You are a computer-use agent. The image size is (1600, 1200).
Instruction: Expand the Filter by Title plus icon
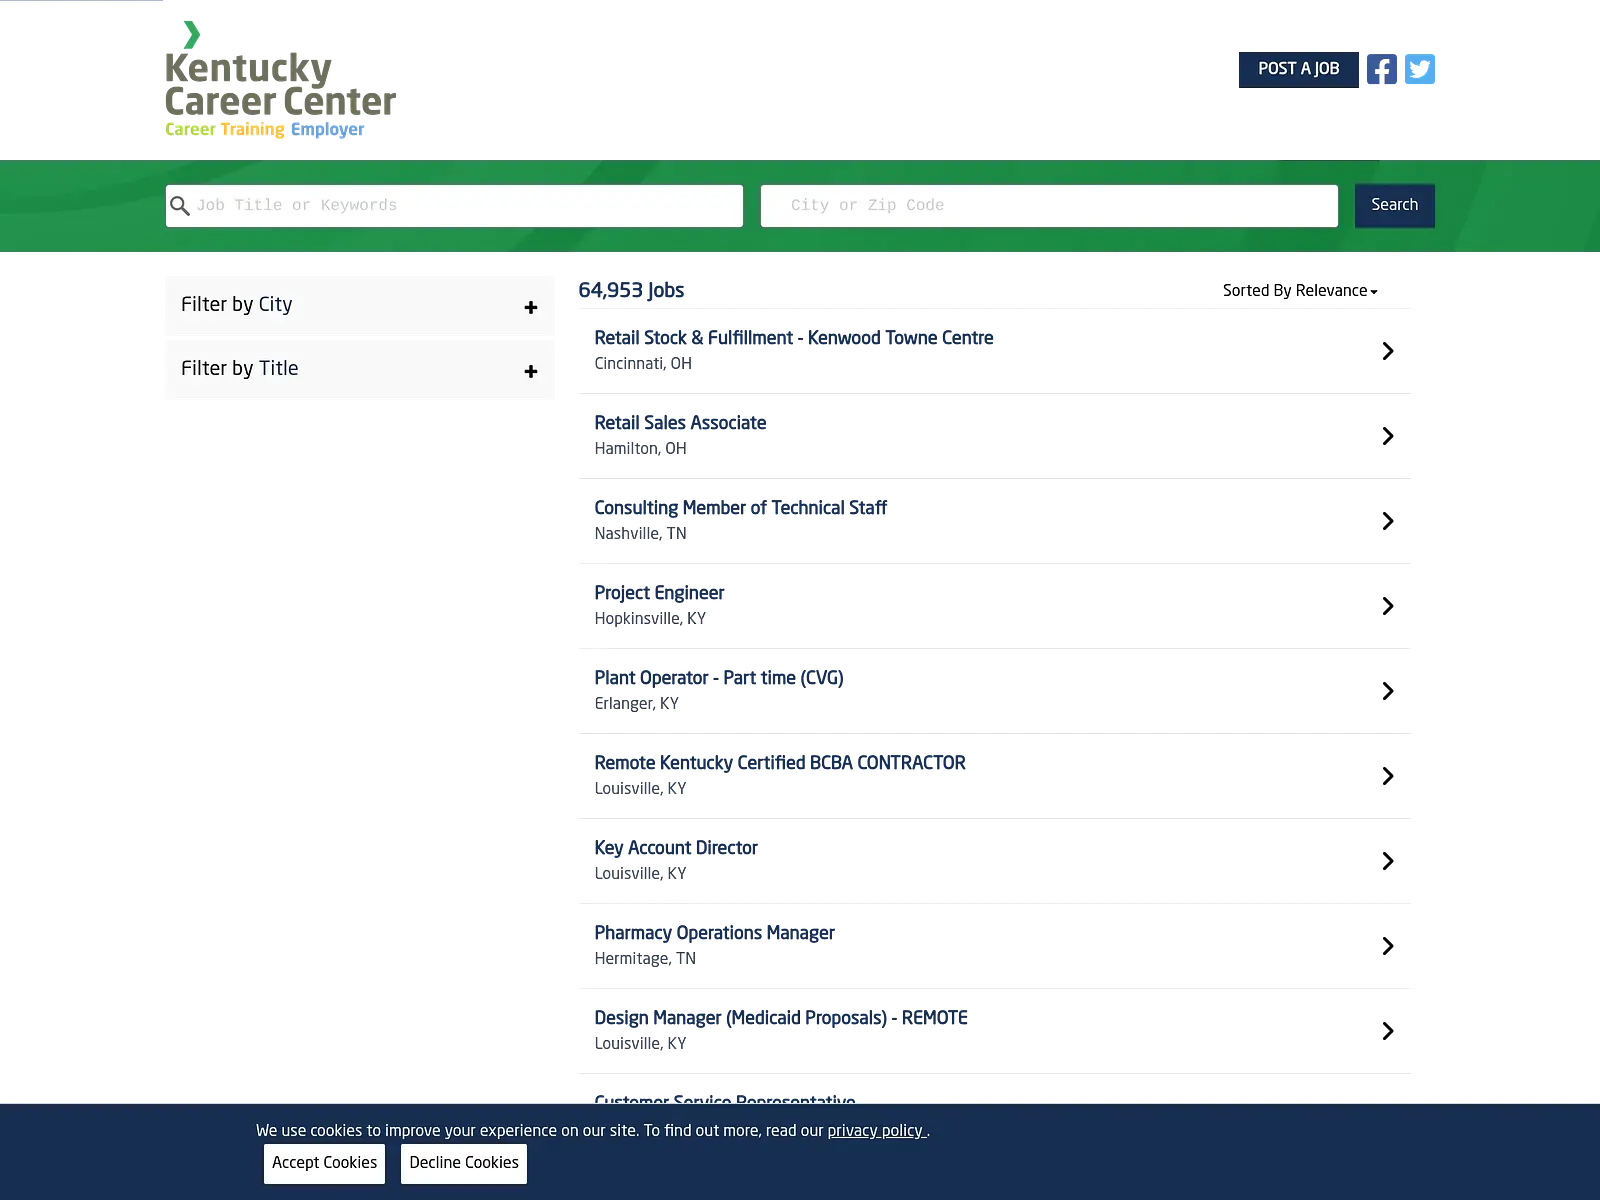[531, 372]
